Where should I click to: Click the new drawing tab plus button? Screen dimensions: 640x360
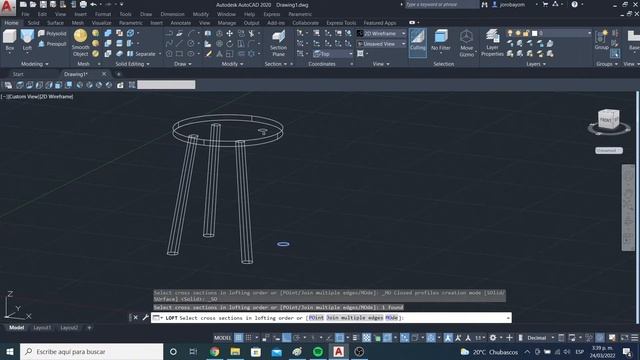119,74
